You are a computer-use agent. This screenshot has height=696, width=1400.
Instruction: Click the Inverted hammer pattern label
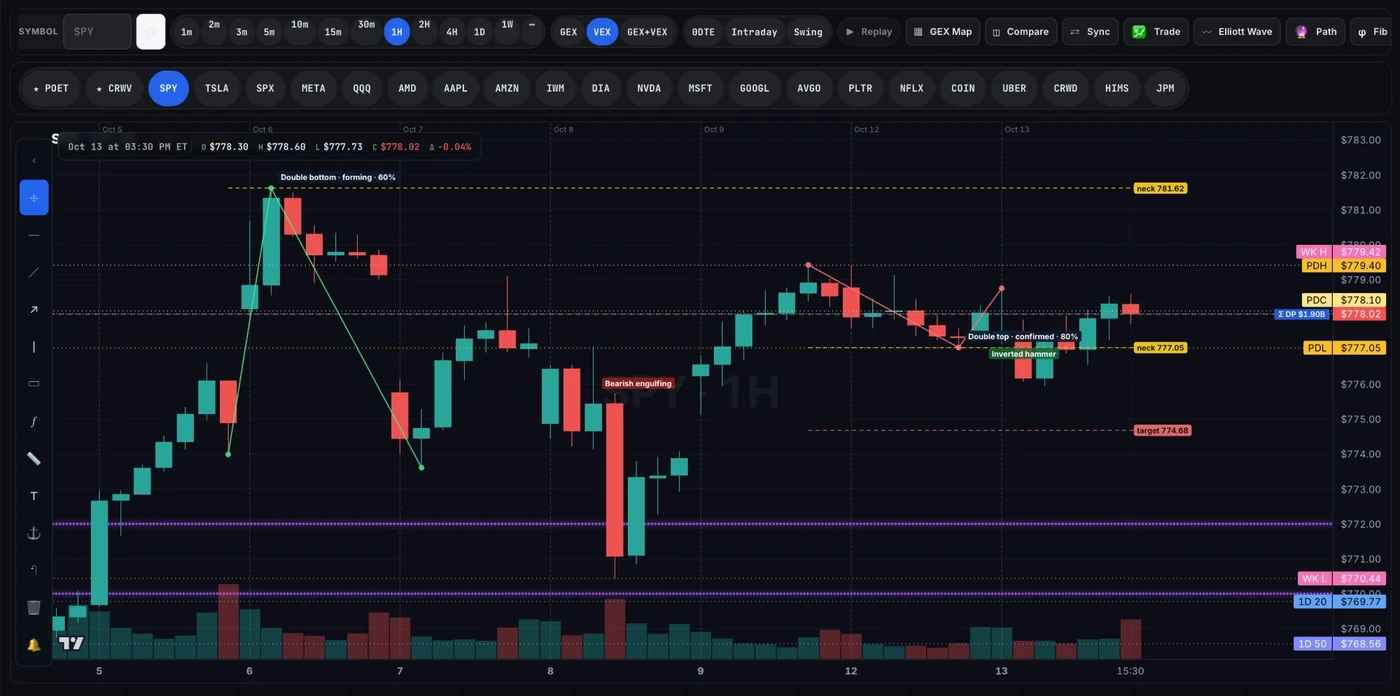(x=1024, y=354)
